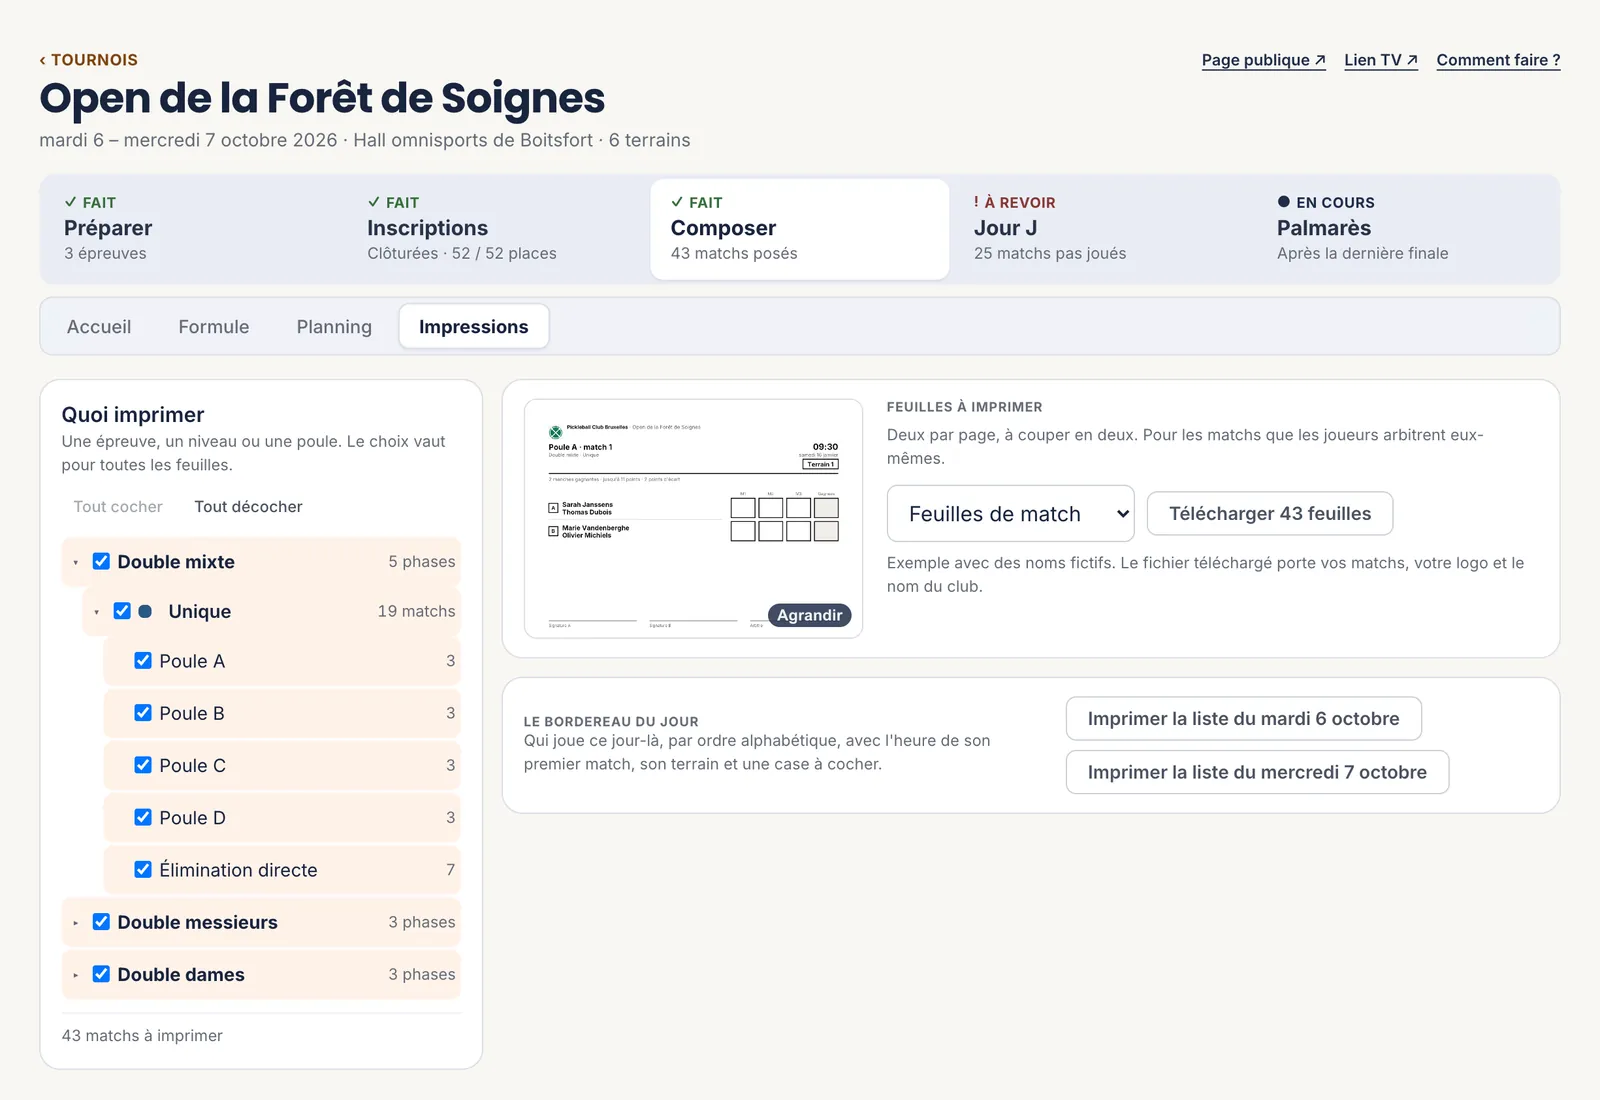Uncheck Poule D checkbox

pyautogui.click(x=143, y=817)
